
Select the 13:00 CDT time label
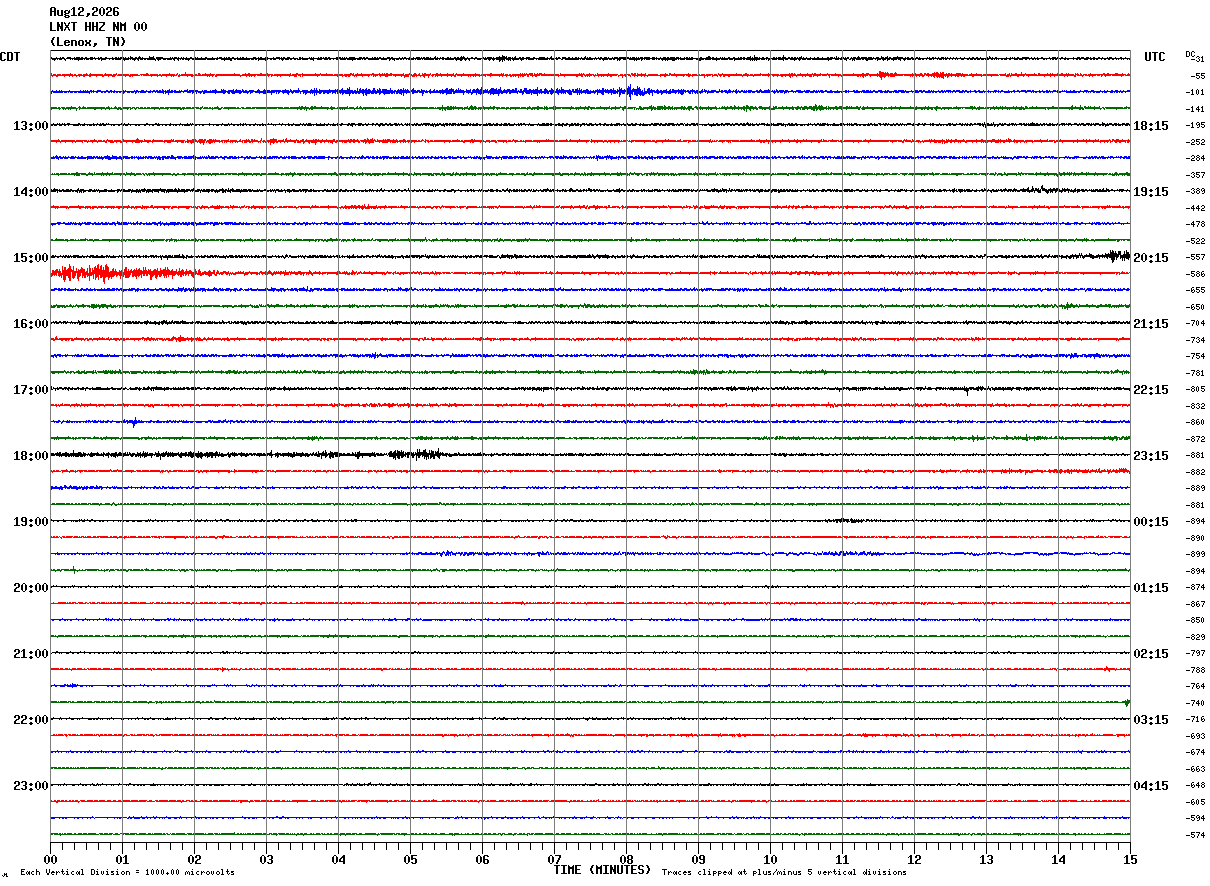coord(30,126)
